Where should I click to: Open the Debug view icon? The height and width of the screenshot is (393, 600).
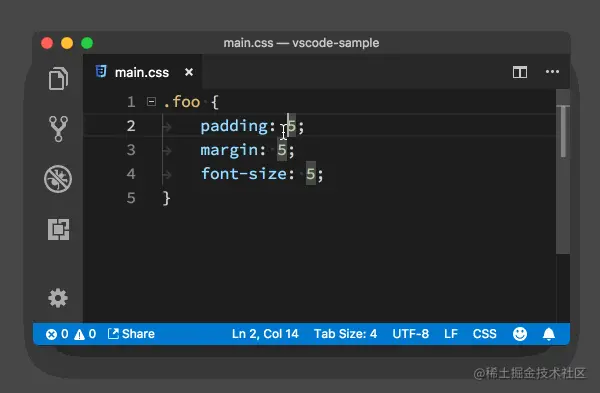click(x=58, y=179)
